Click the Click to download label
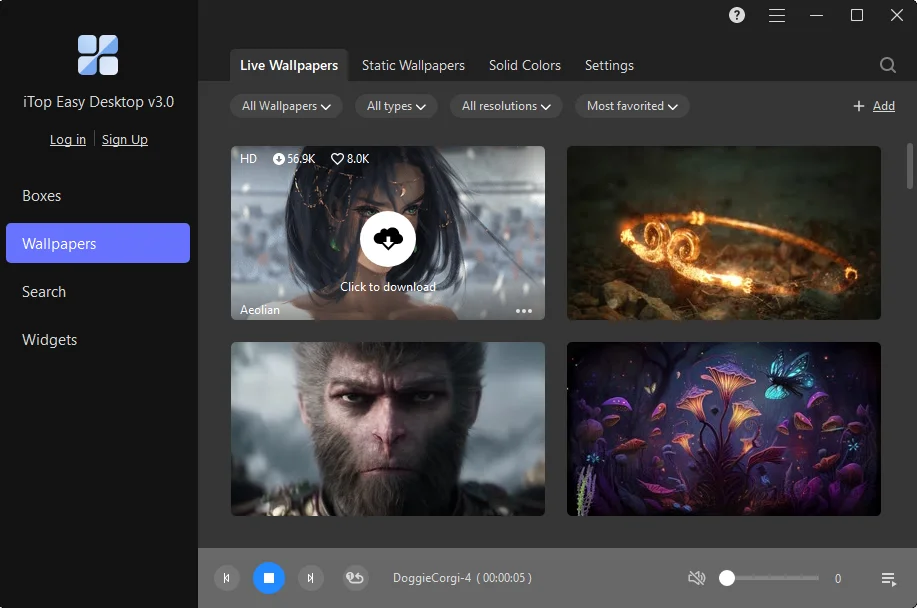 point(388,286)
